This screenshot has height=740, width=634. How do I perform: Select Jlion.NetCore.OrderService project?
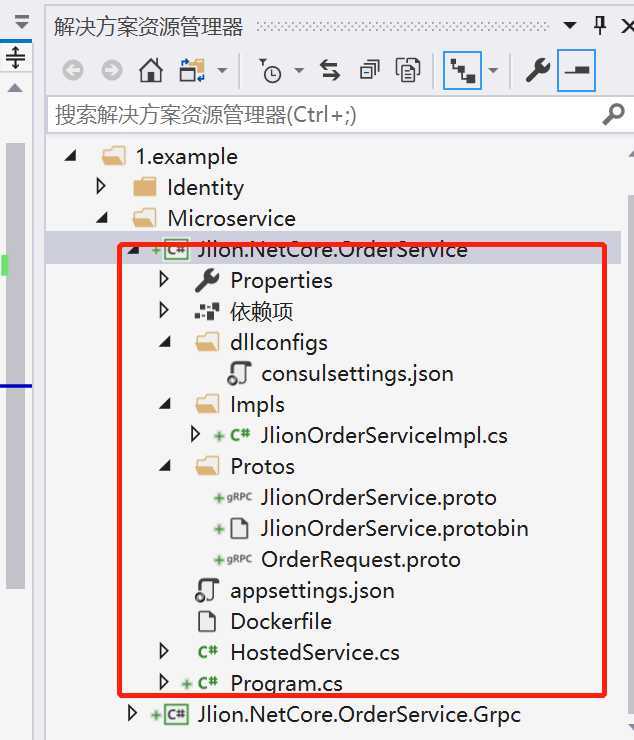[x=333, y=249]
